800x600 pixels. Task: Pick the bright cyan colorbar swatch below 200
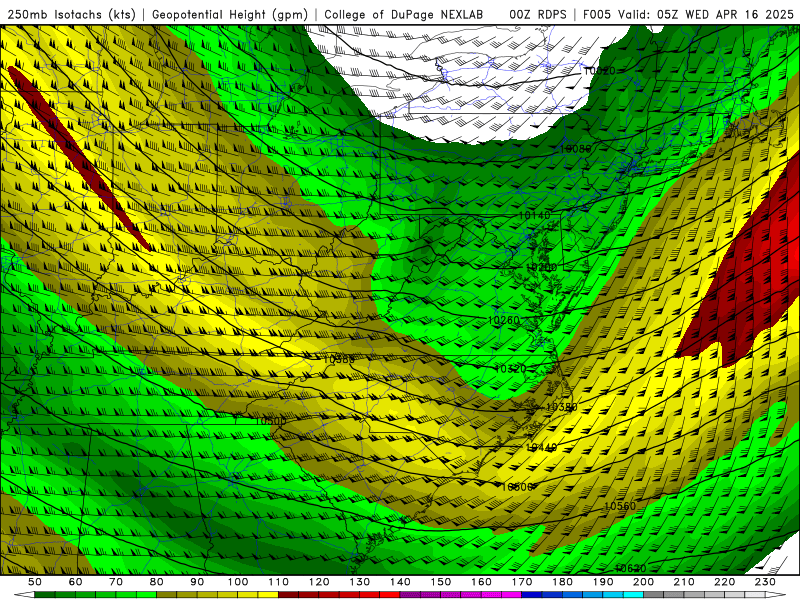click(x=633, y=595)
